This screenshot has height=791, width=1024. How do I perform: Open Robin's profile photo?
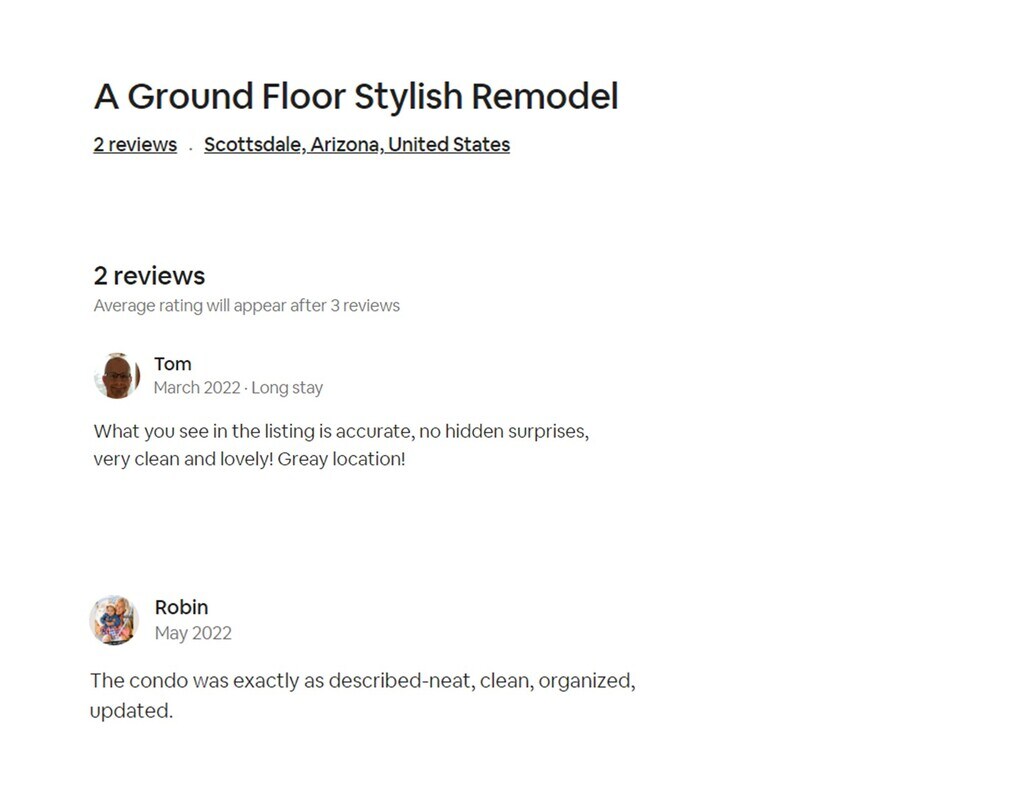coord(114,620)
